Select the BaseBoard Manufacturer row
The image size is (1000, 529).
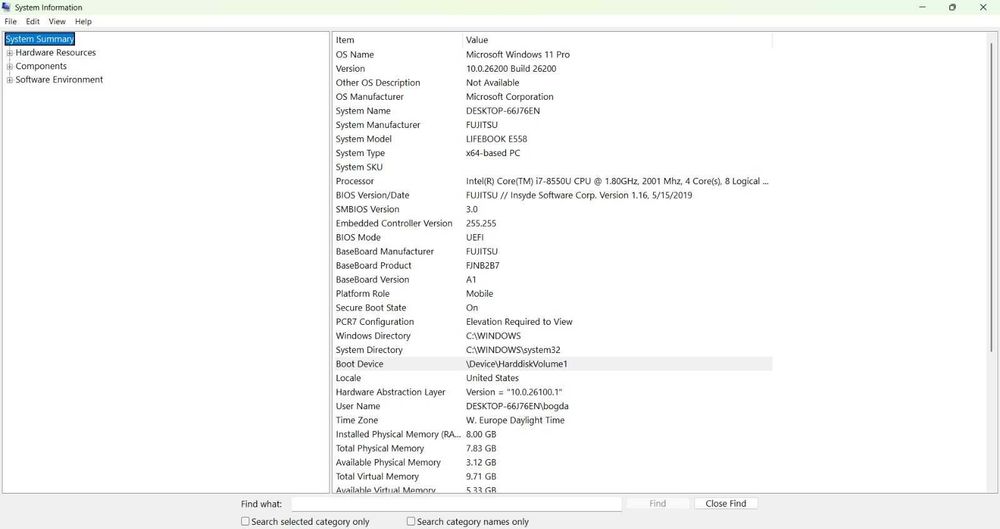tap(552, 251)
